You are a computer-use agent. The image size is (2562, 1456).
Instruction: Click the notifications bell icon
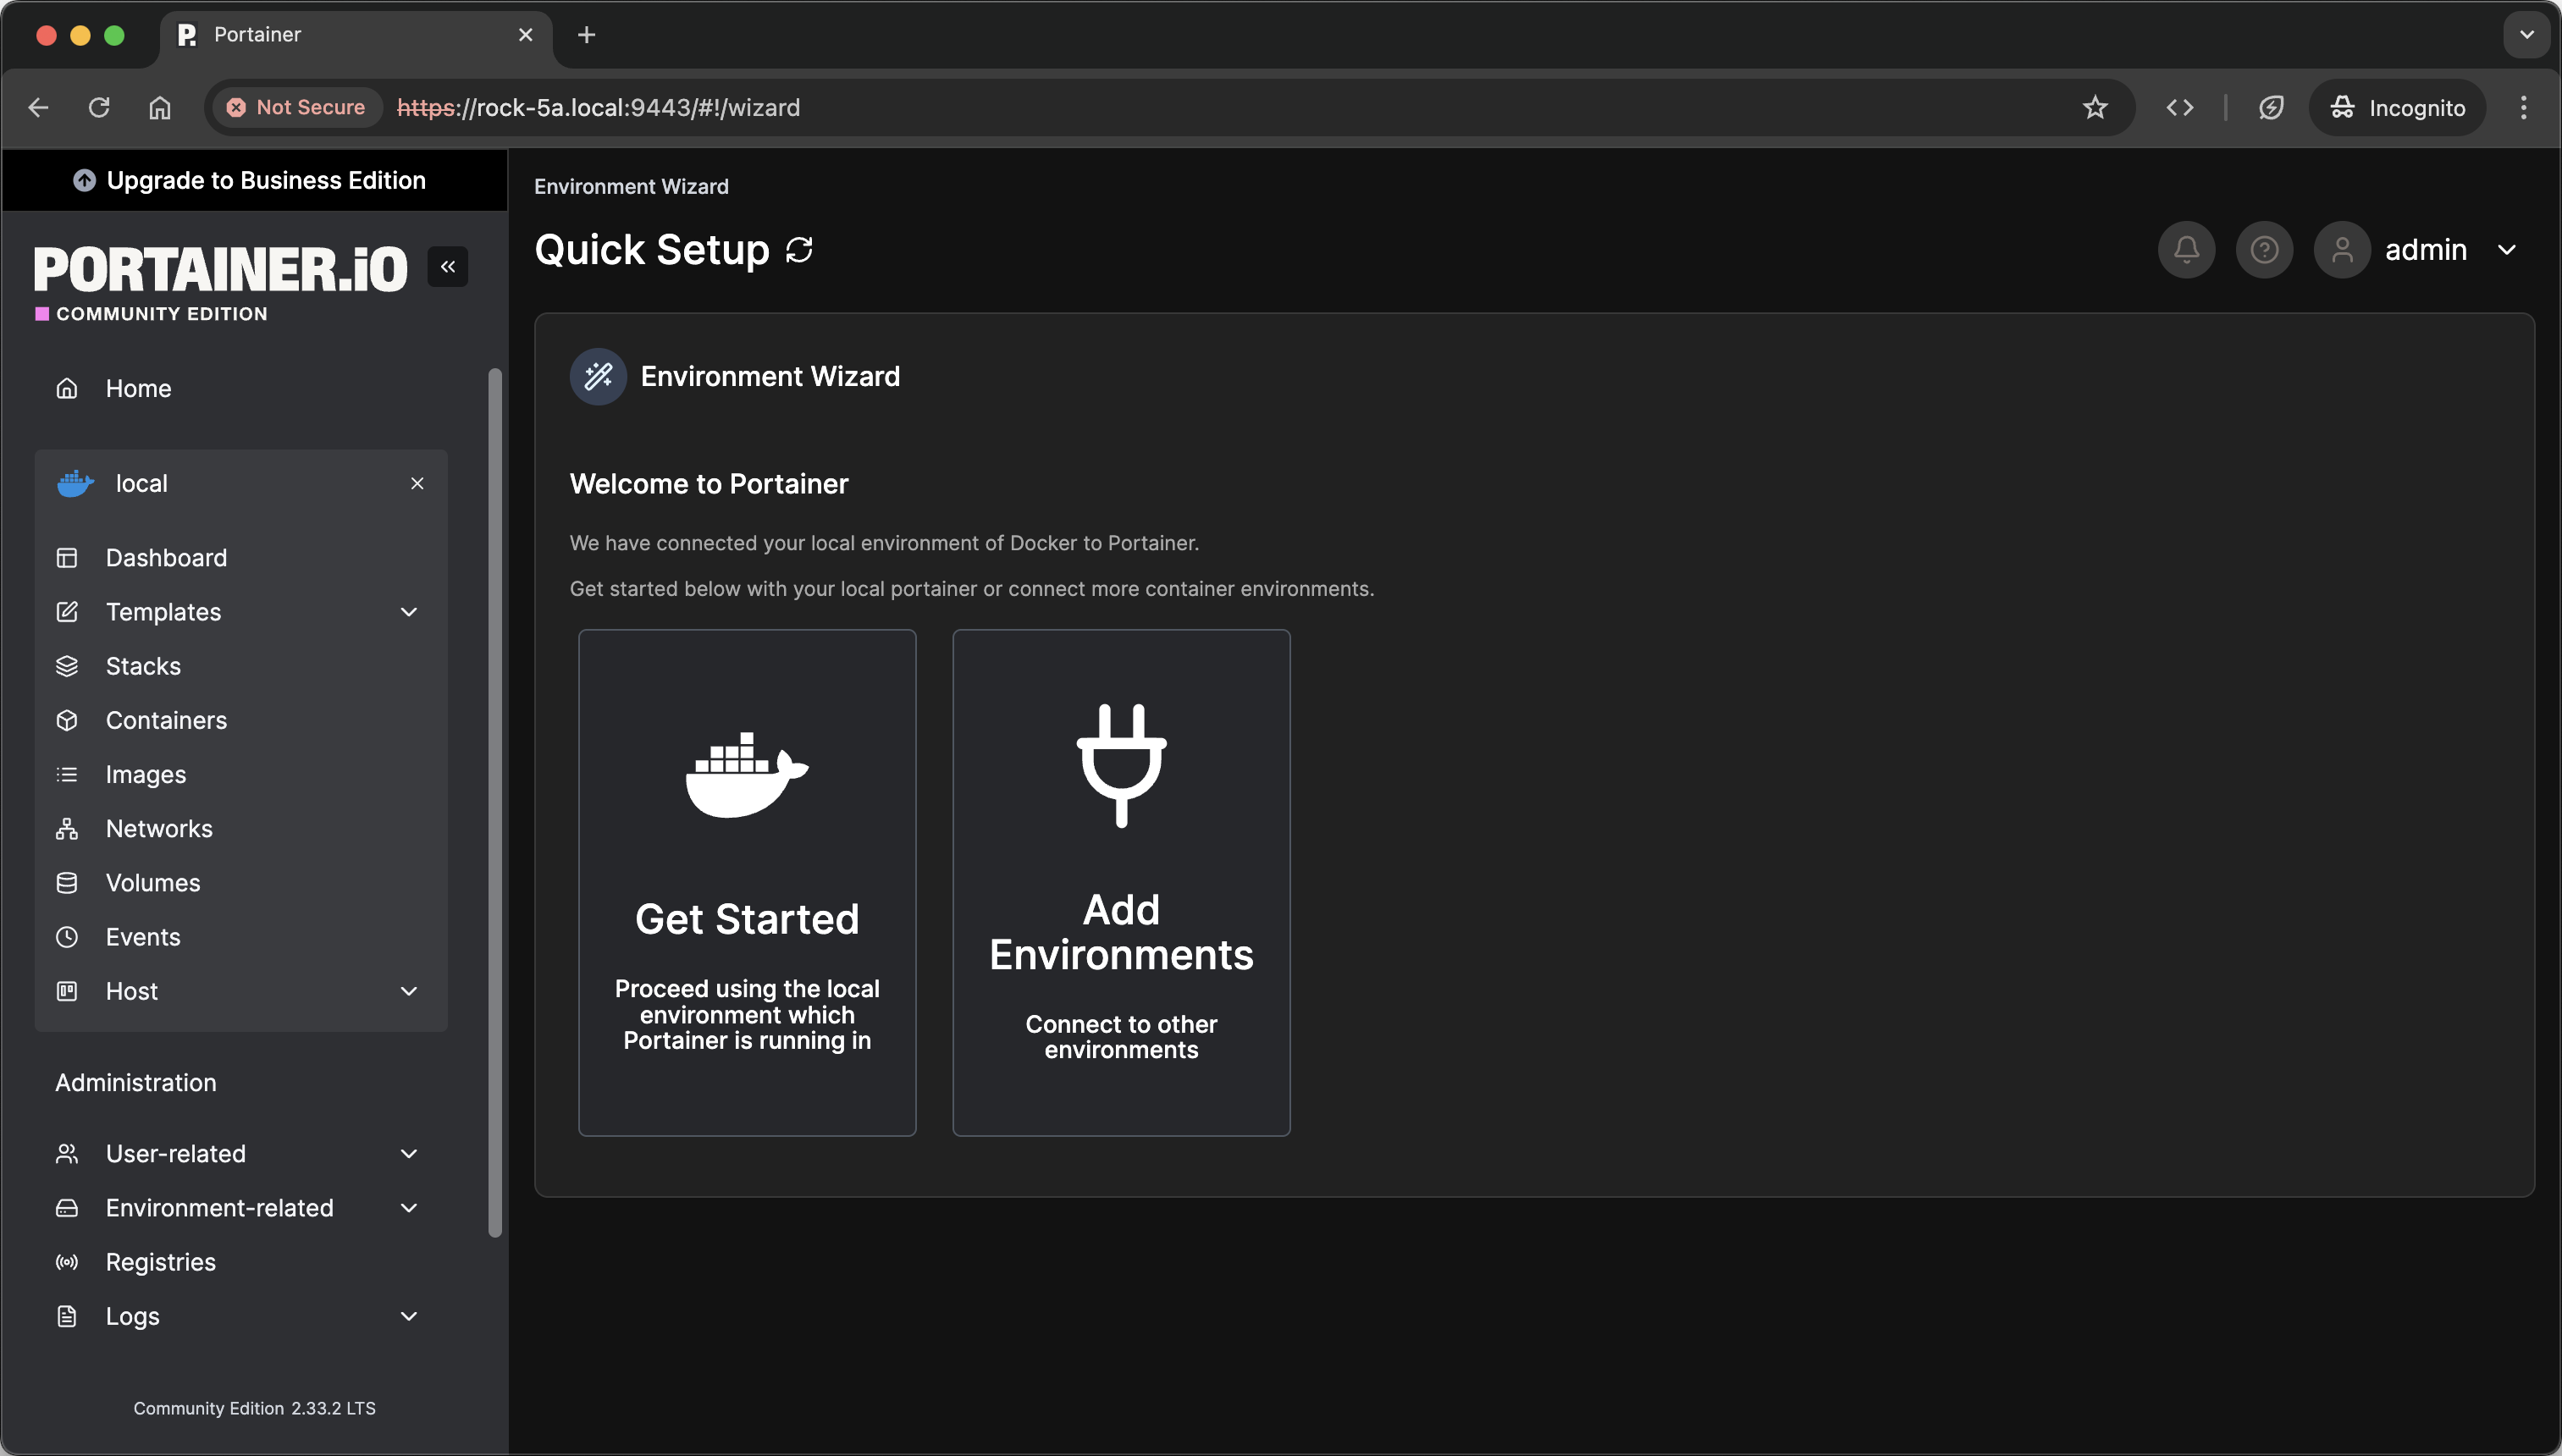[x=2186, y=249]
